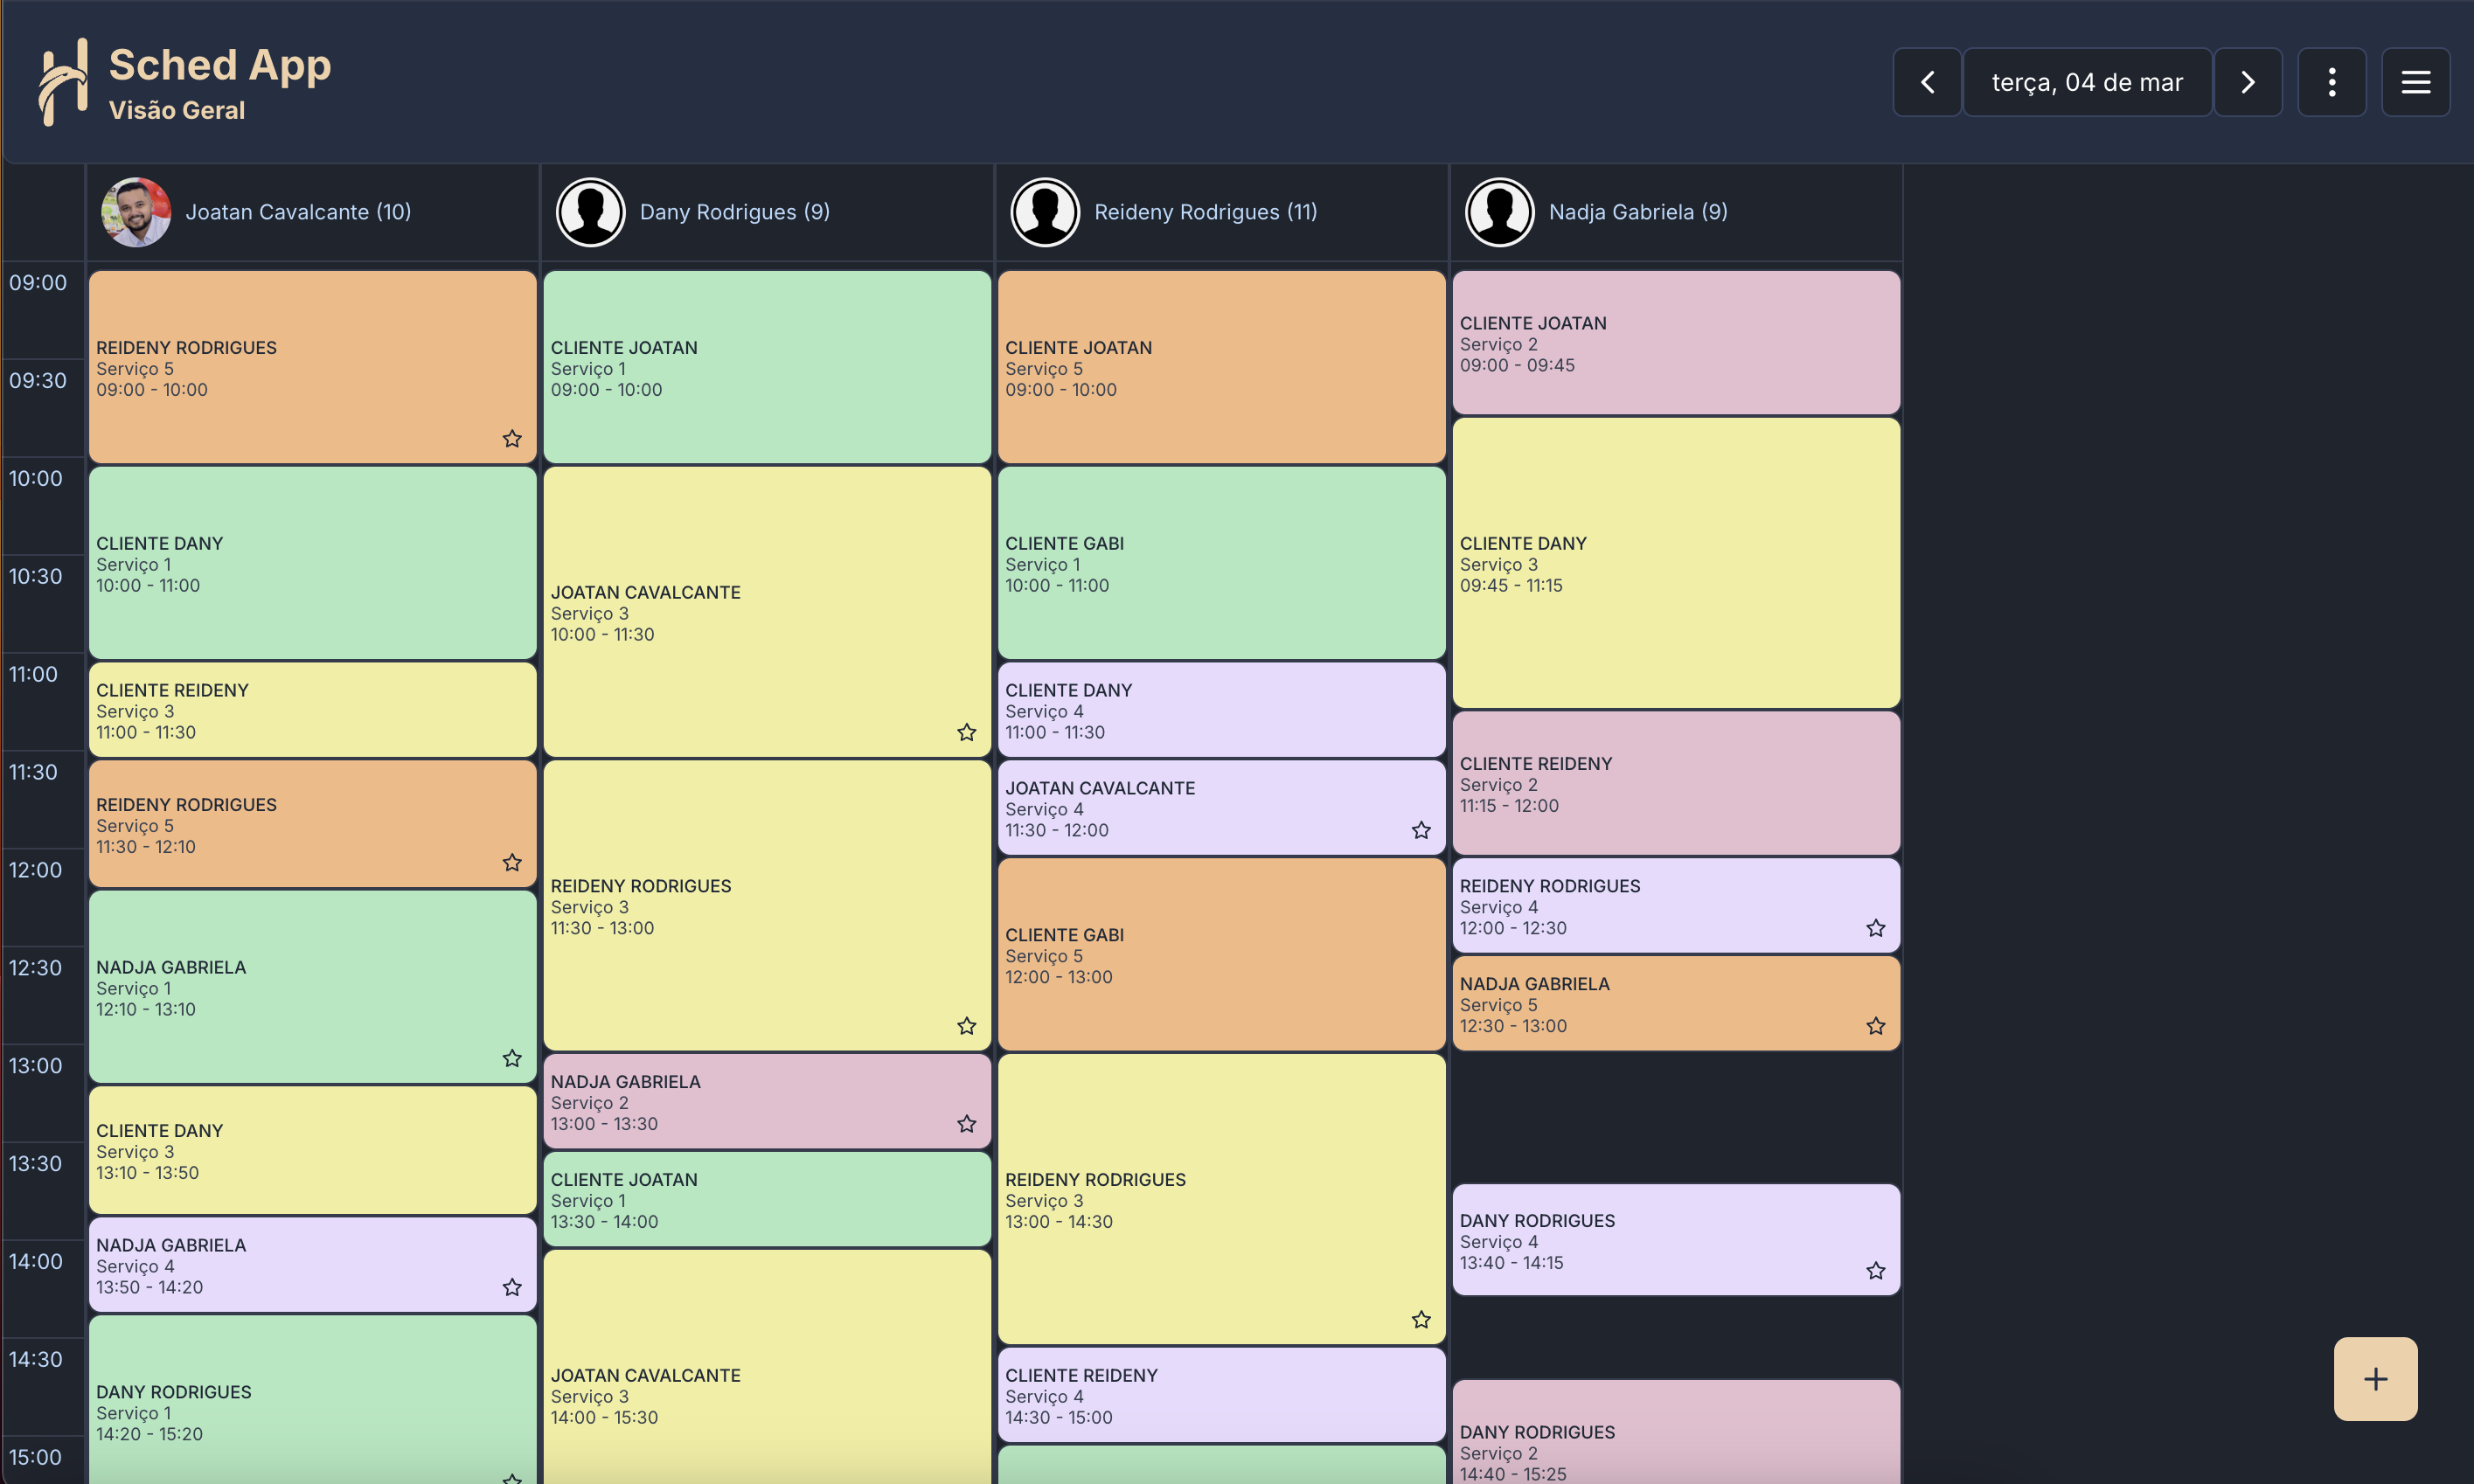Image resolution: width=2474 pixels, height=1484 pixels.
Task: Go to the previous day arrow
Action: point(1926,82)
